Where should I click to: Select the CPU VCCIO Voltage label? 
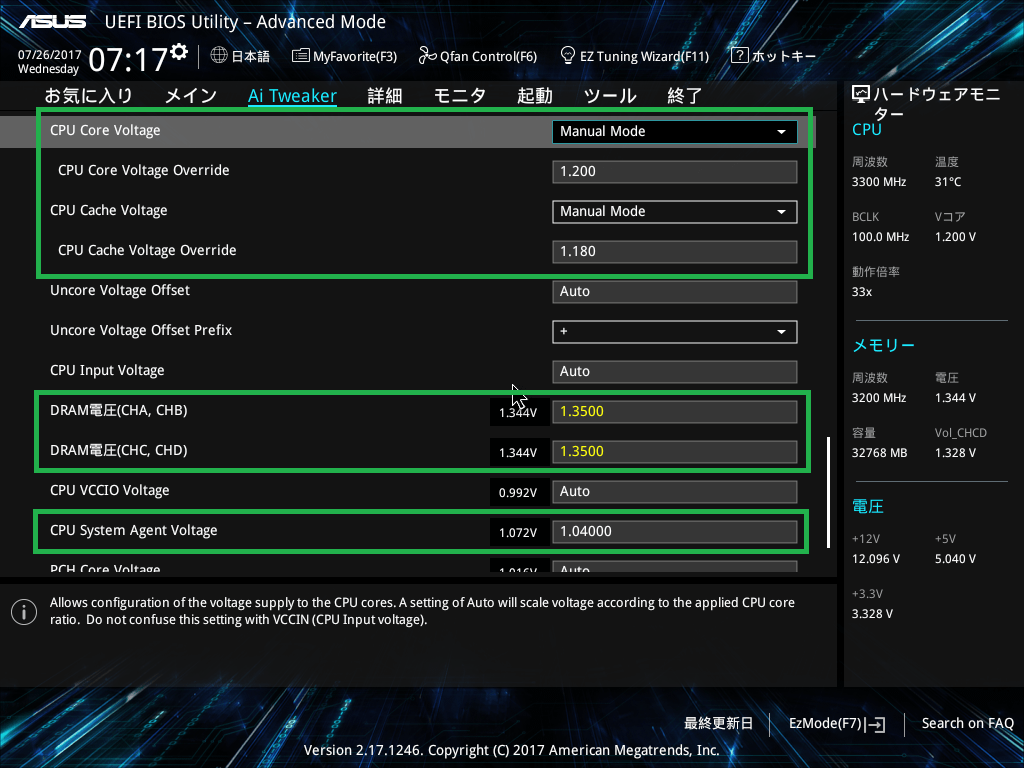(x=110, y=490)
